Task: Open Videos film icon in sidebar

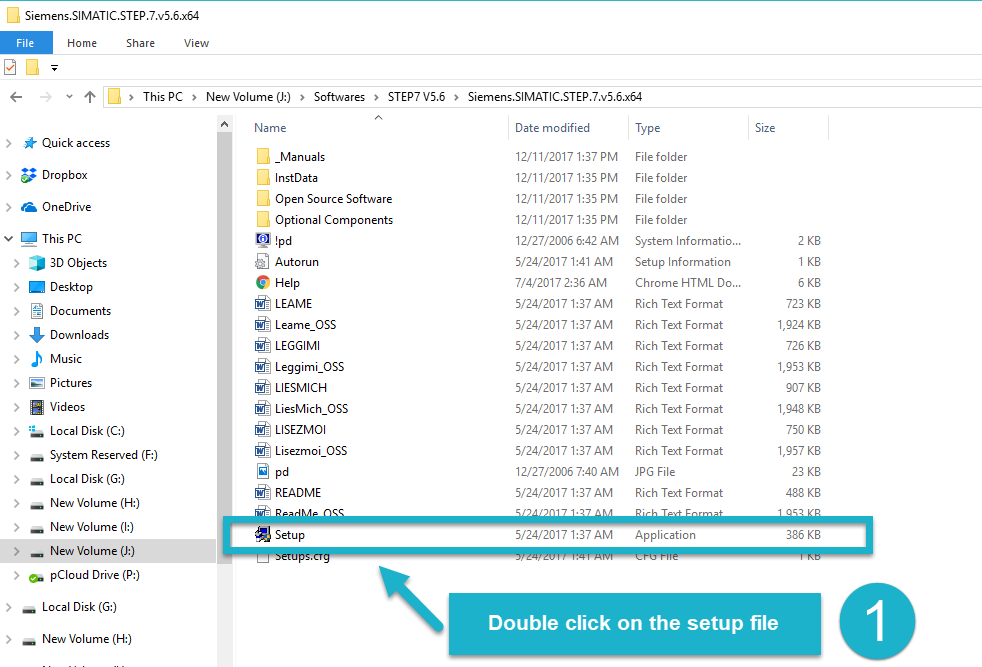Action: point(37,407)
